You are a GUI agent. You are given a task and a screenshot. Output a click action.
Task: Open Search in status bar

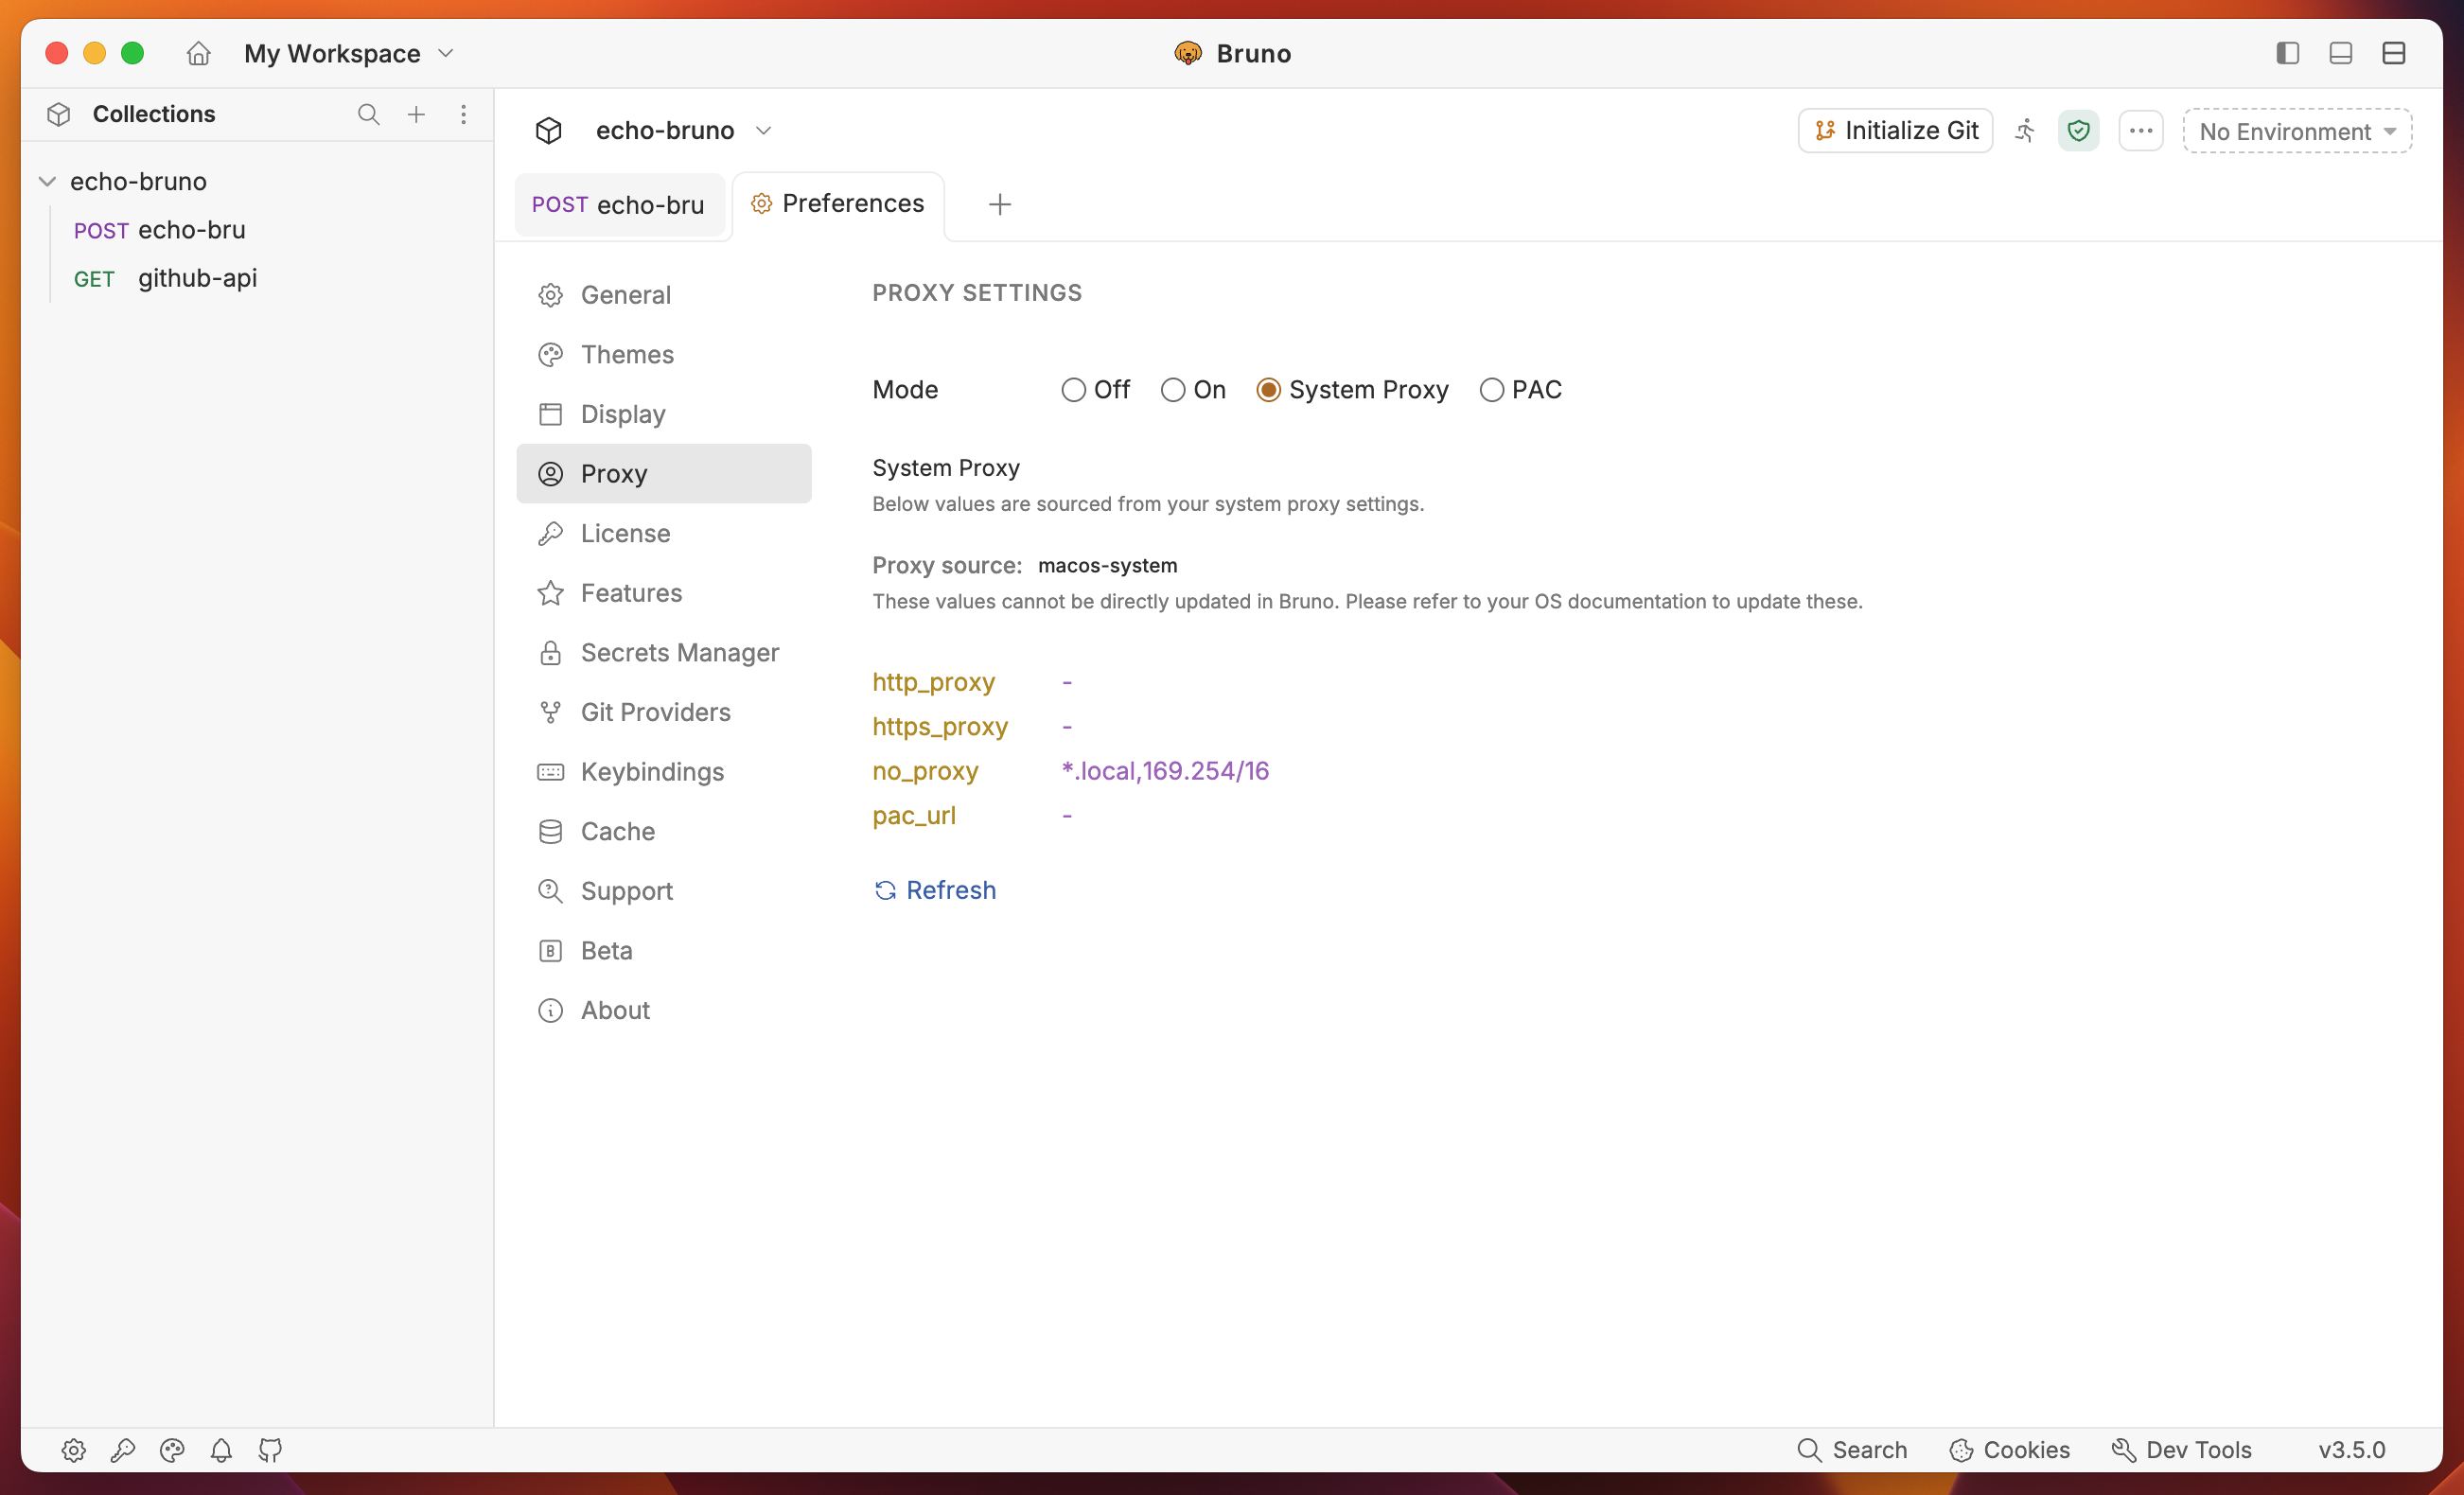click(1852, 1450)
